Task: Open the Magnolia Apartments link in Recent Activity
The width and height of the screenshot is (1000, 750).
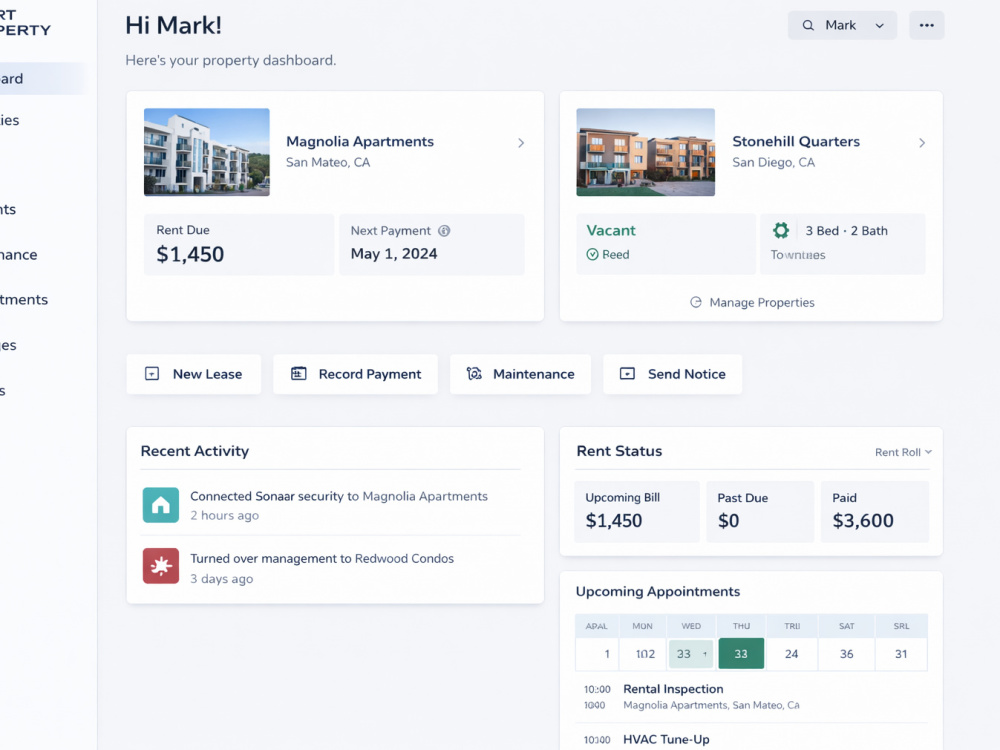Action: pyautogui.click(x=425, y=496)
